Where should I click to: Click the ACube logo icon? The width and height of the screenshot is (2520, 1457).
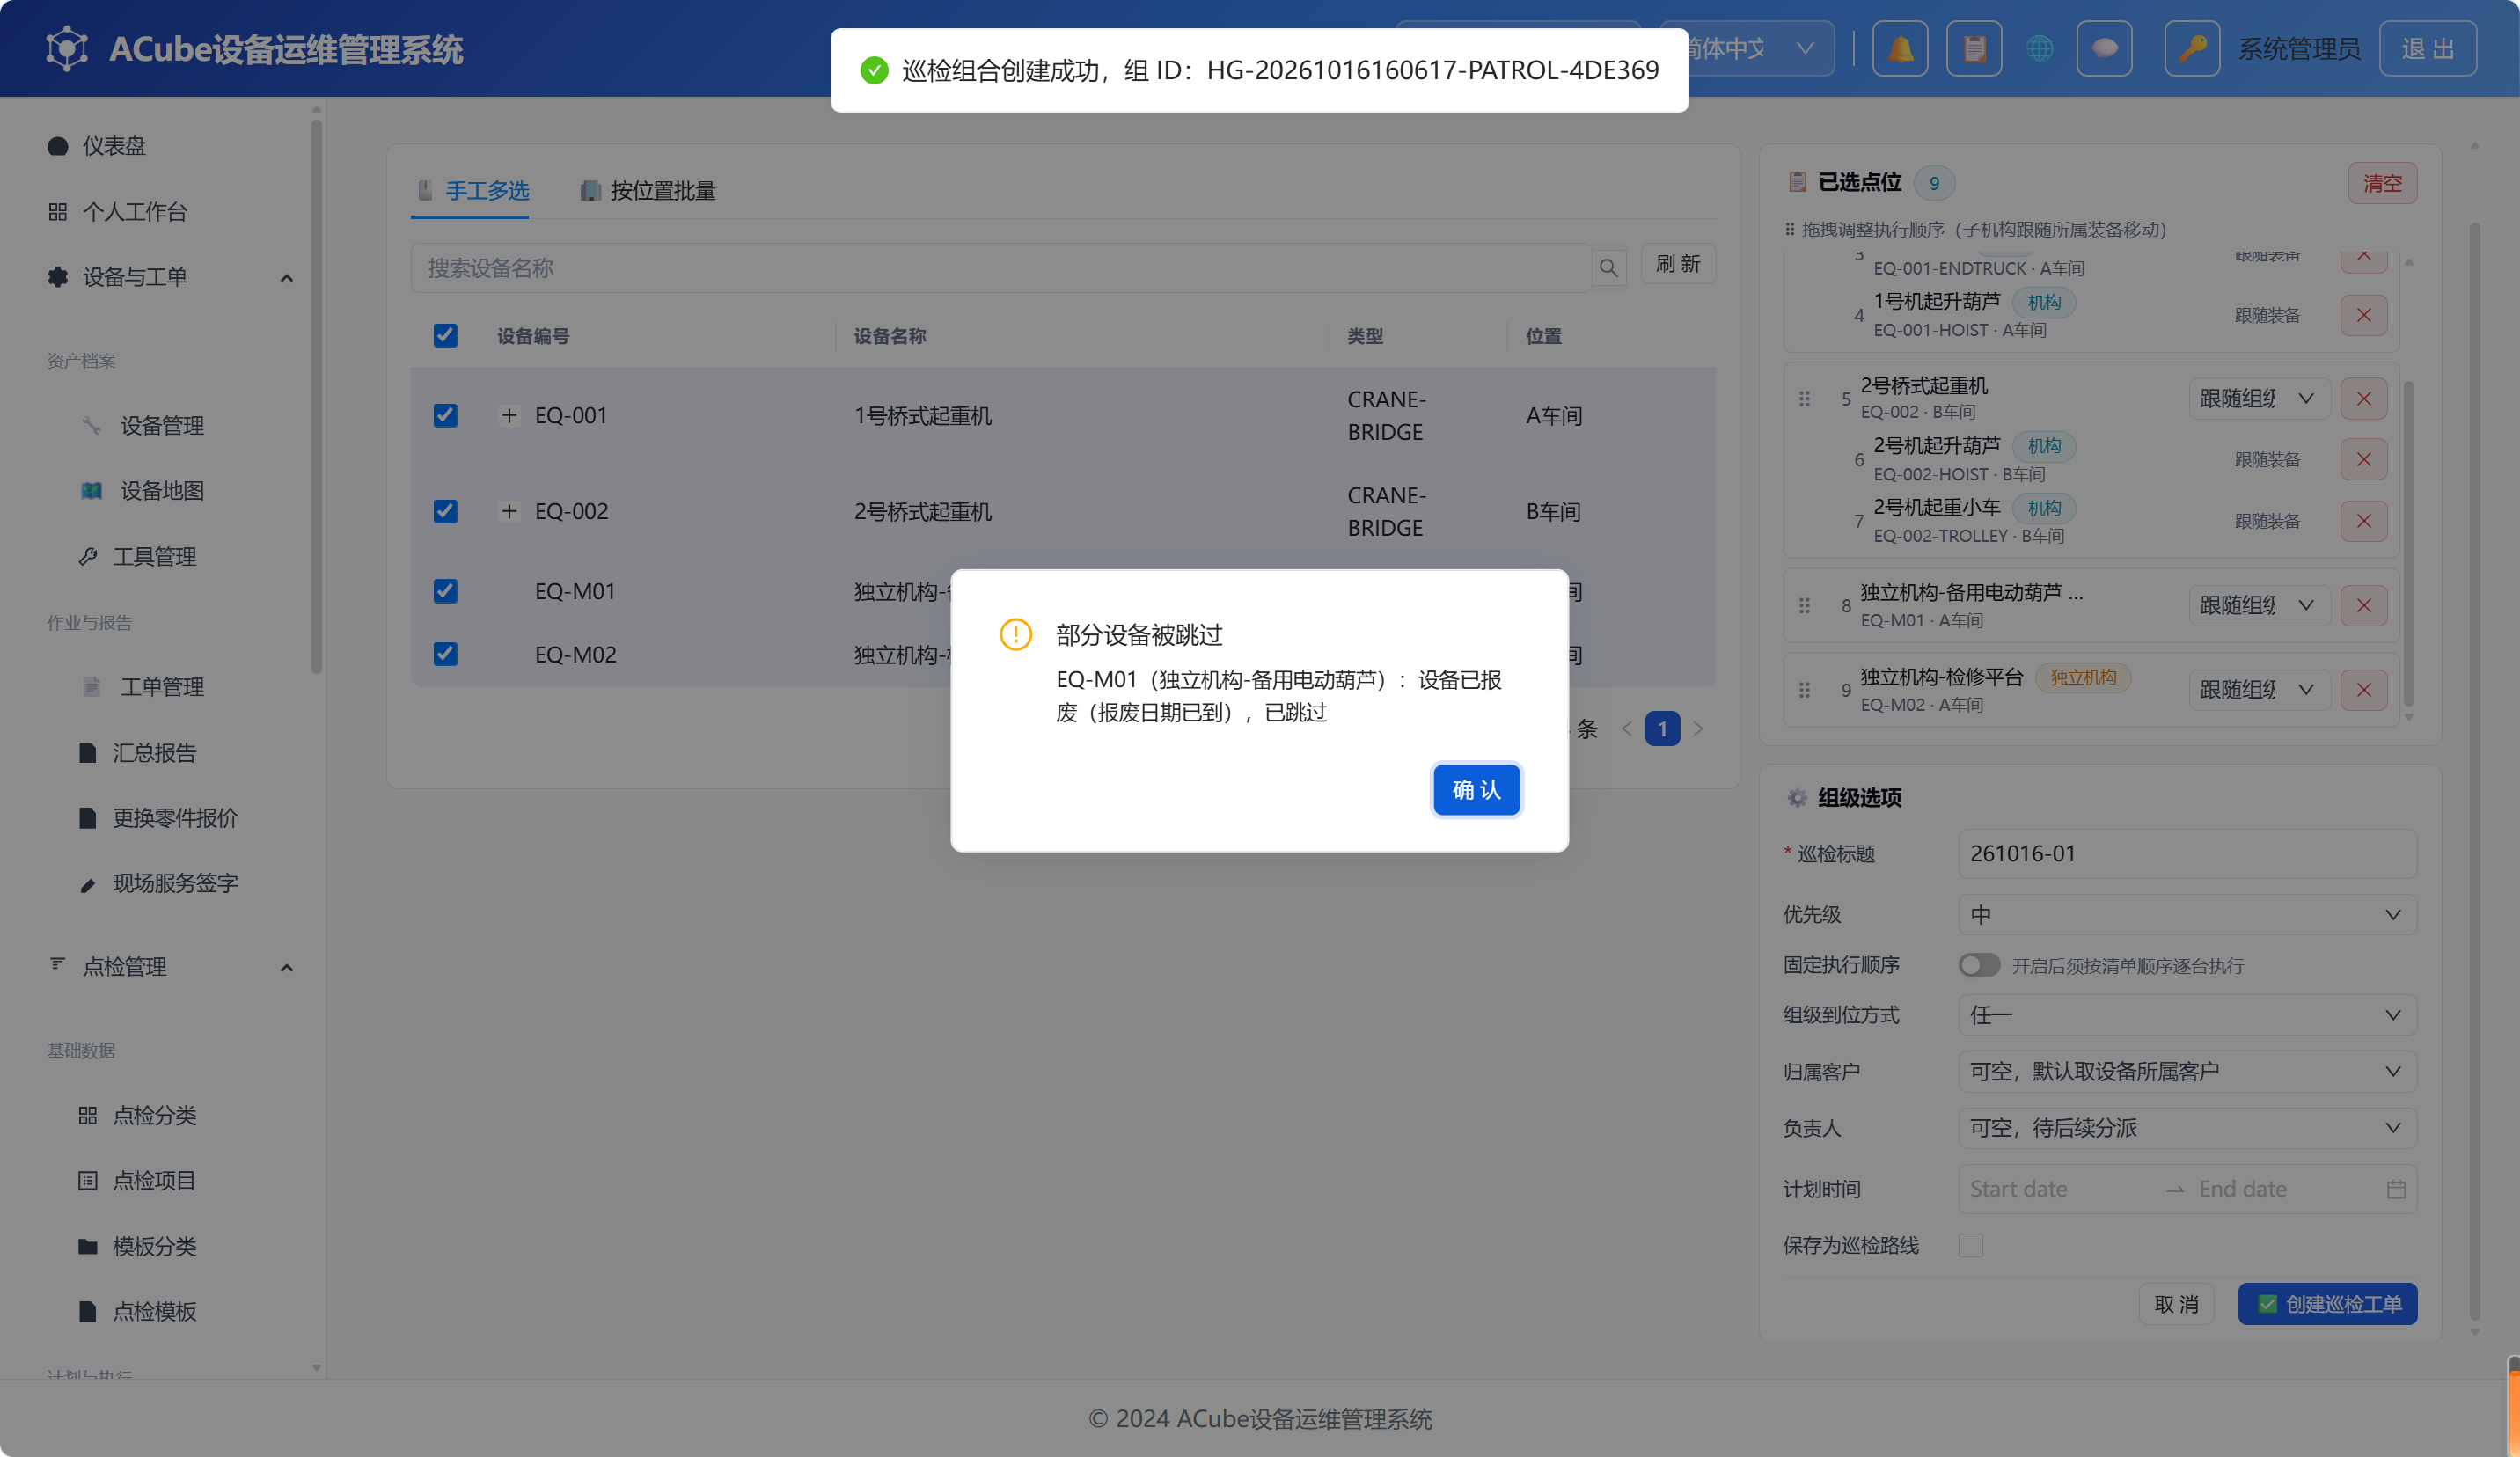(67, 48)
